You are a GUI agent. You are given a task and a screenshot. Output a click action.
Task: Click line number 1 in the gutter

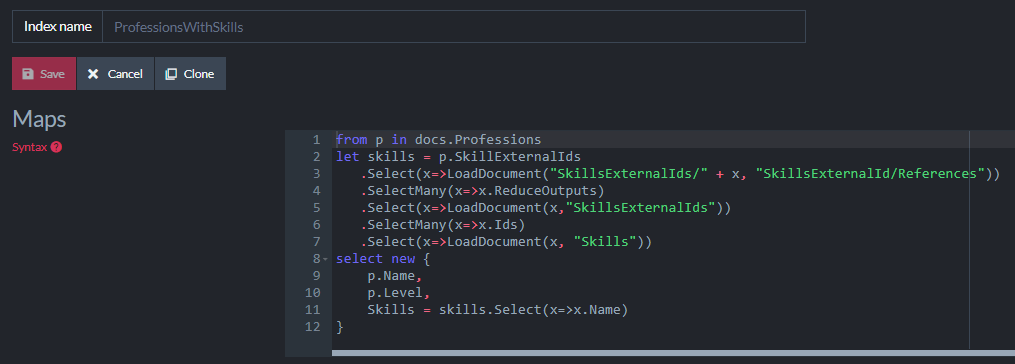(x=316, y=139)
